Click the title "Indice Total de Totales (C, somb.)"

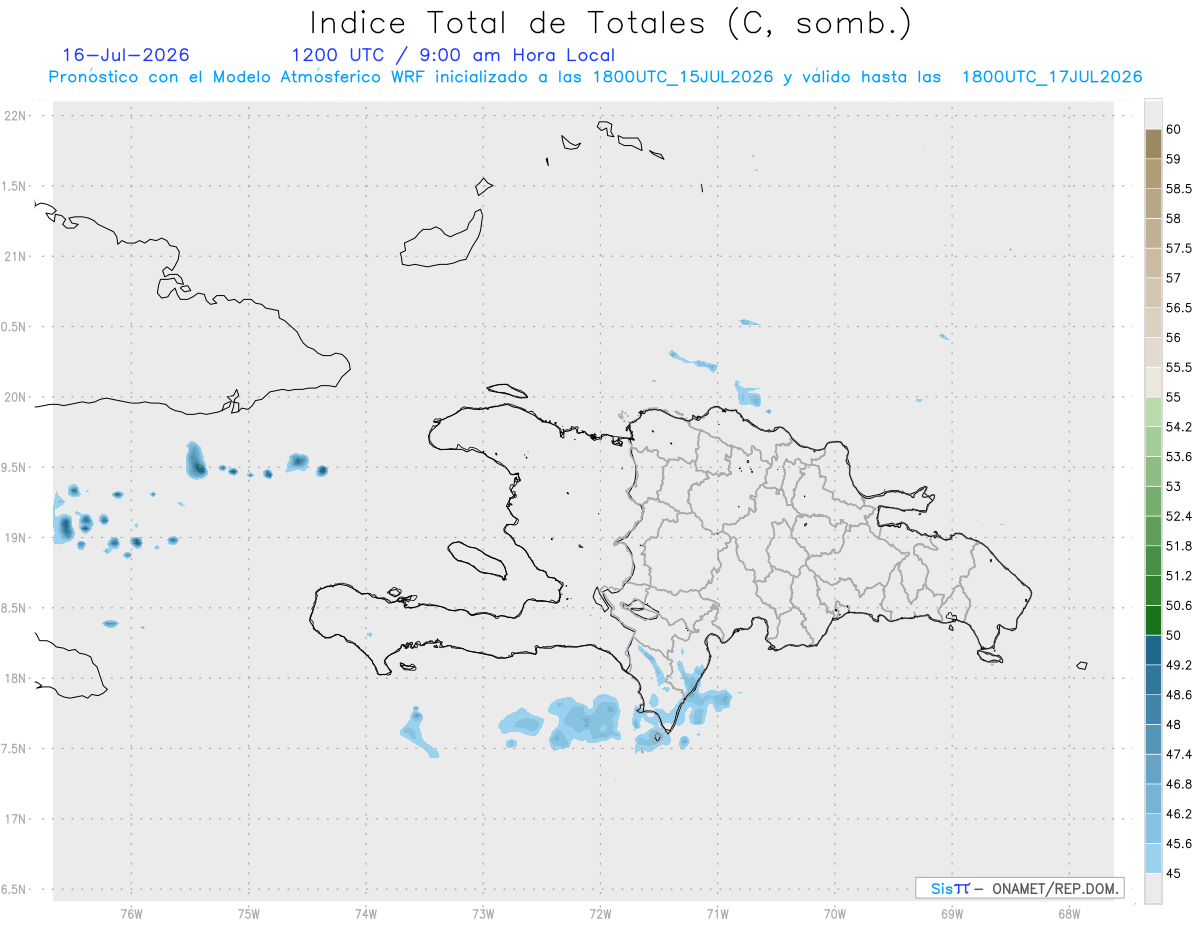pos(611,23)
